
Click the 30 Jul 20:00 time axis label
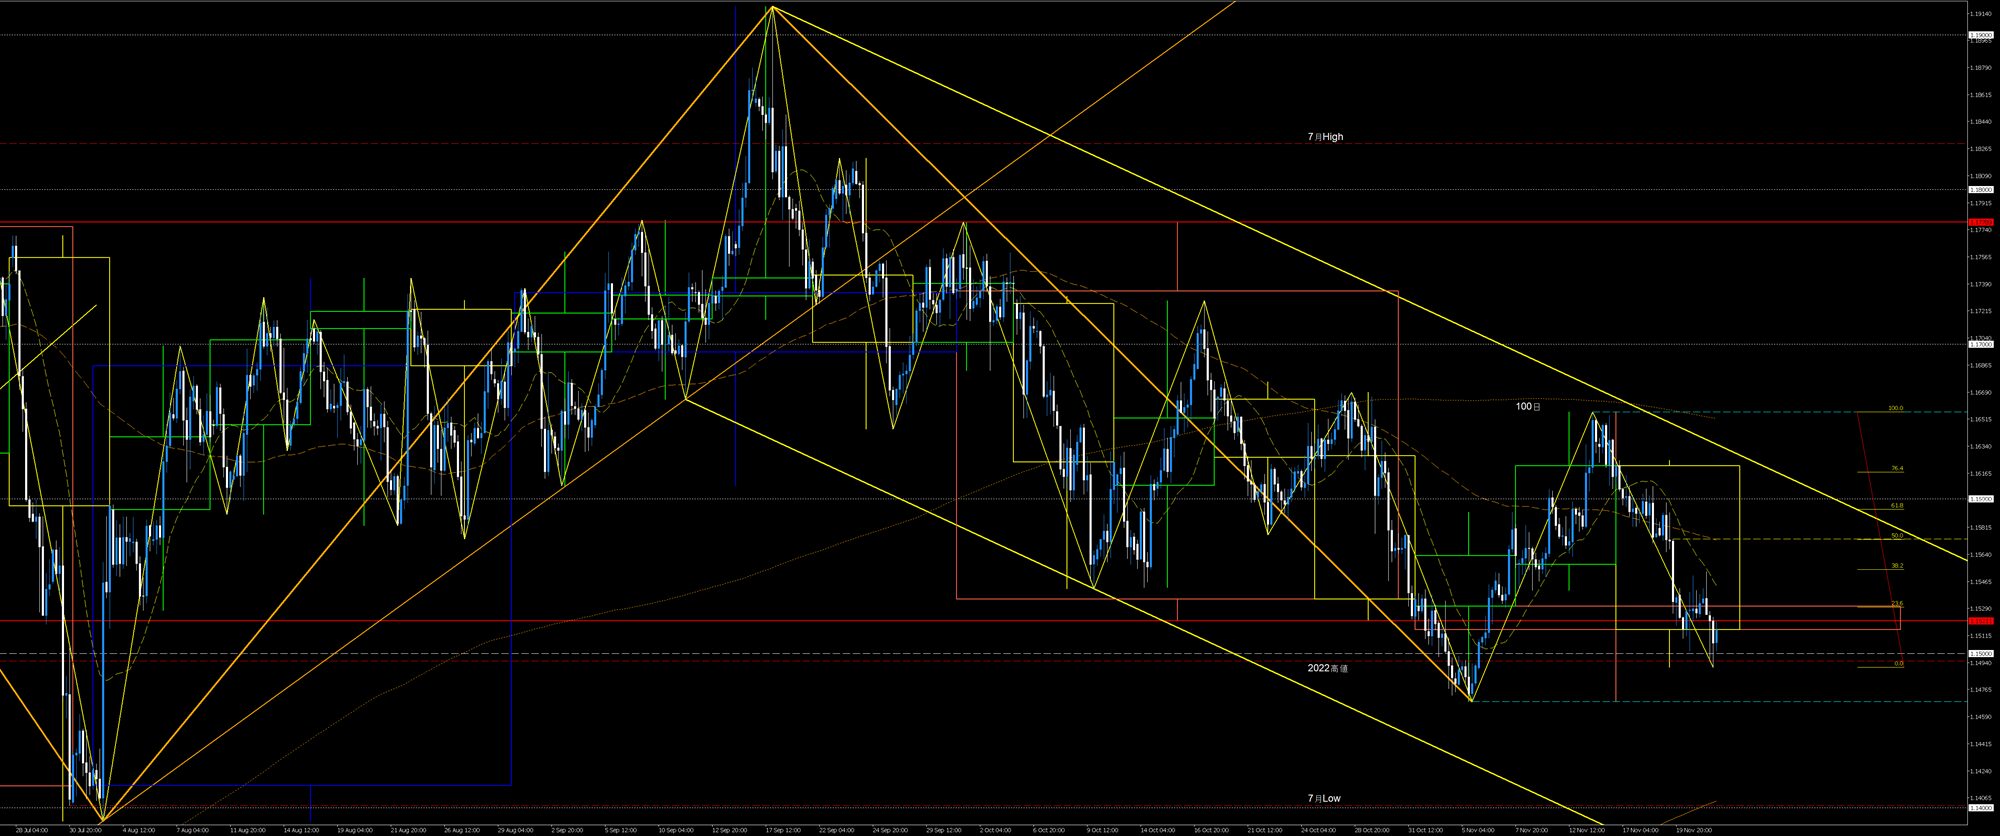pos(85,830)
